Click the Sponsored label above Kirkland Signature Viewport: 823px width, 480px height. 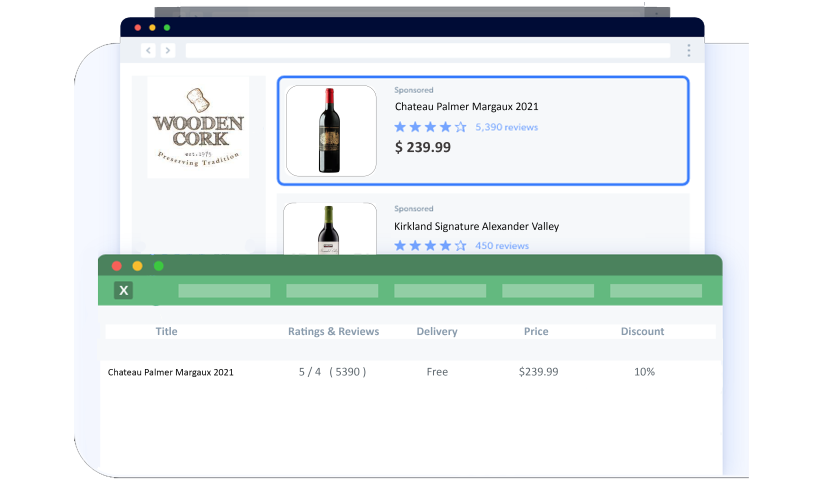tap(414, 209)
